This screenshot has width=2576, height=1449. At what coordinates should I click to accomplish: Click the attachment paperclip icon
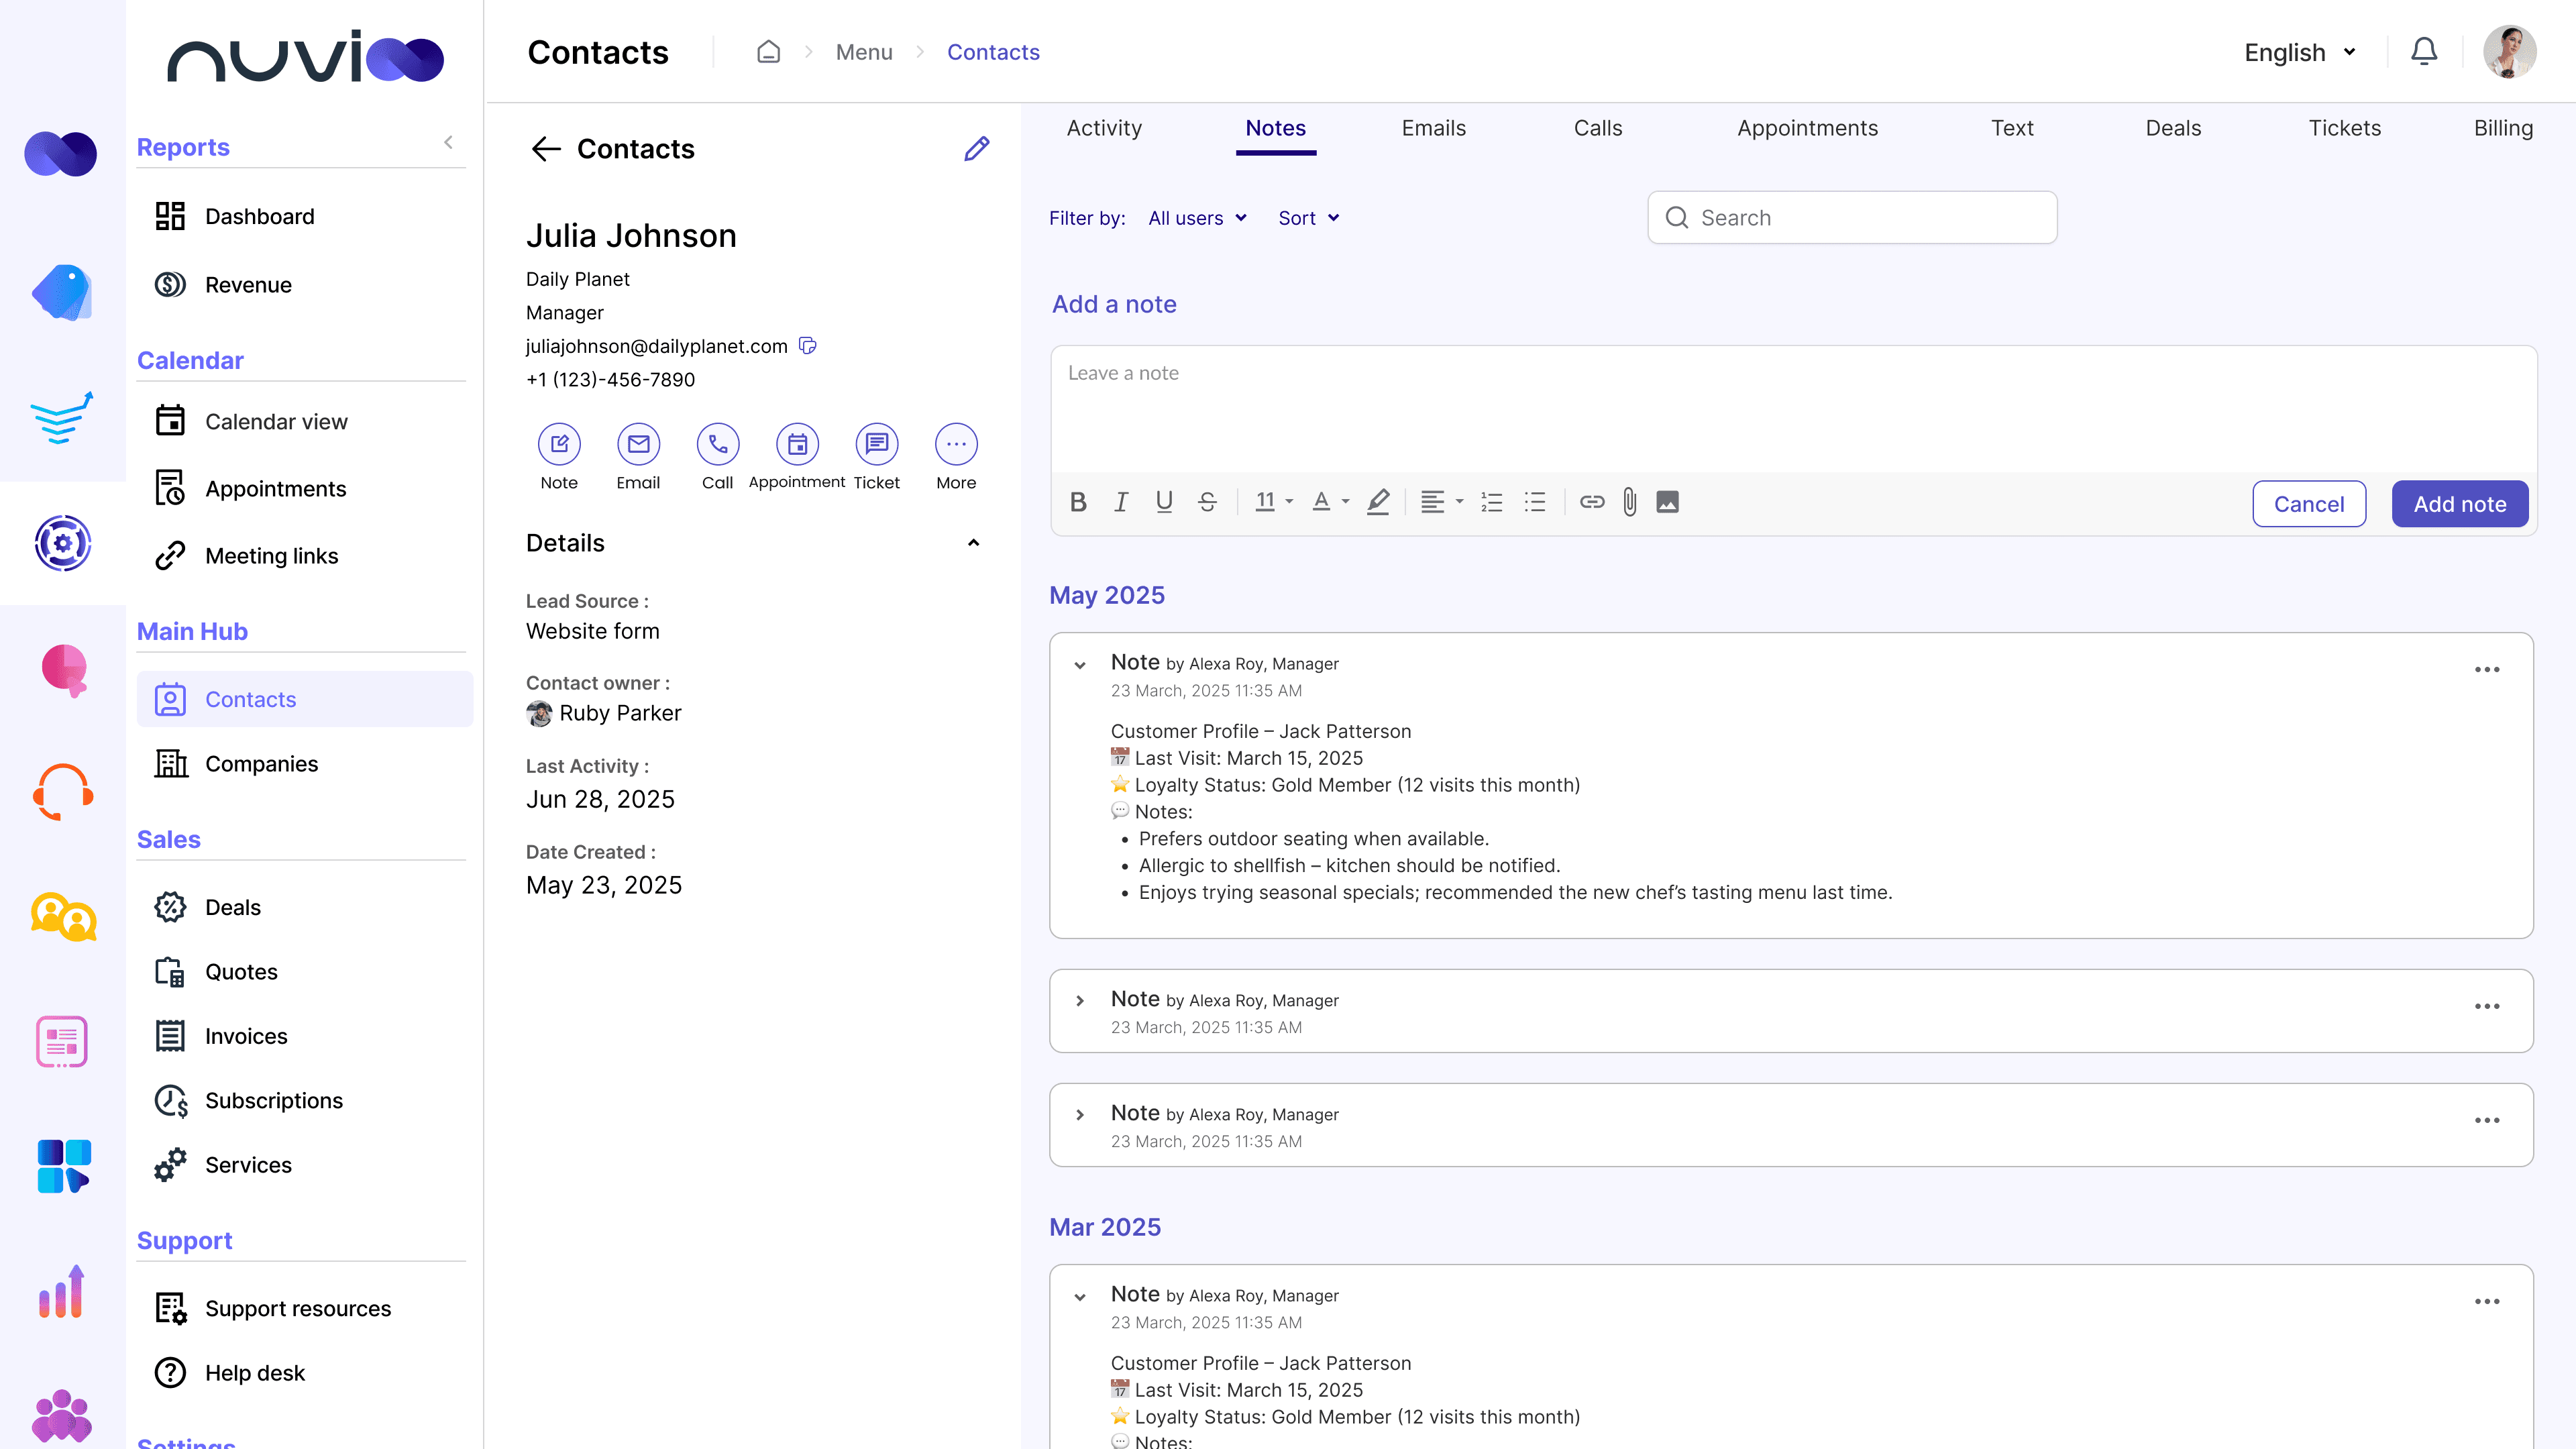[1630, 502]
